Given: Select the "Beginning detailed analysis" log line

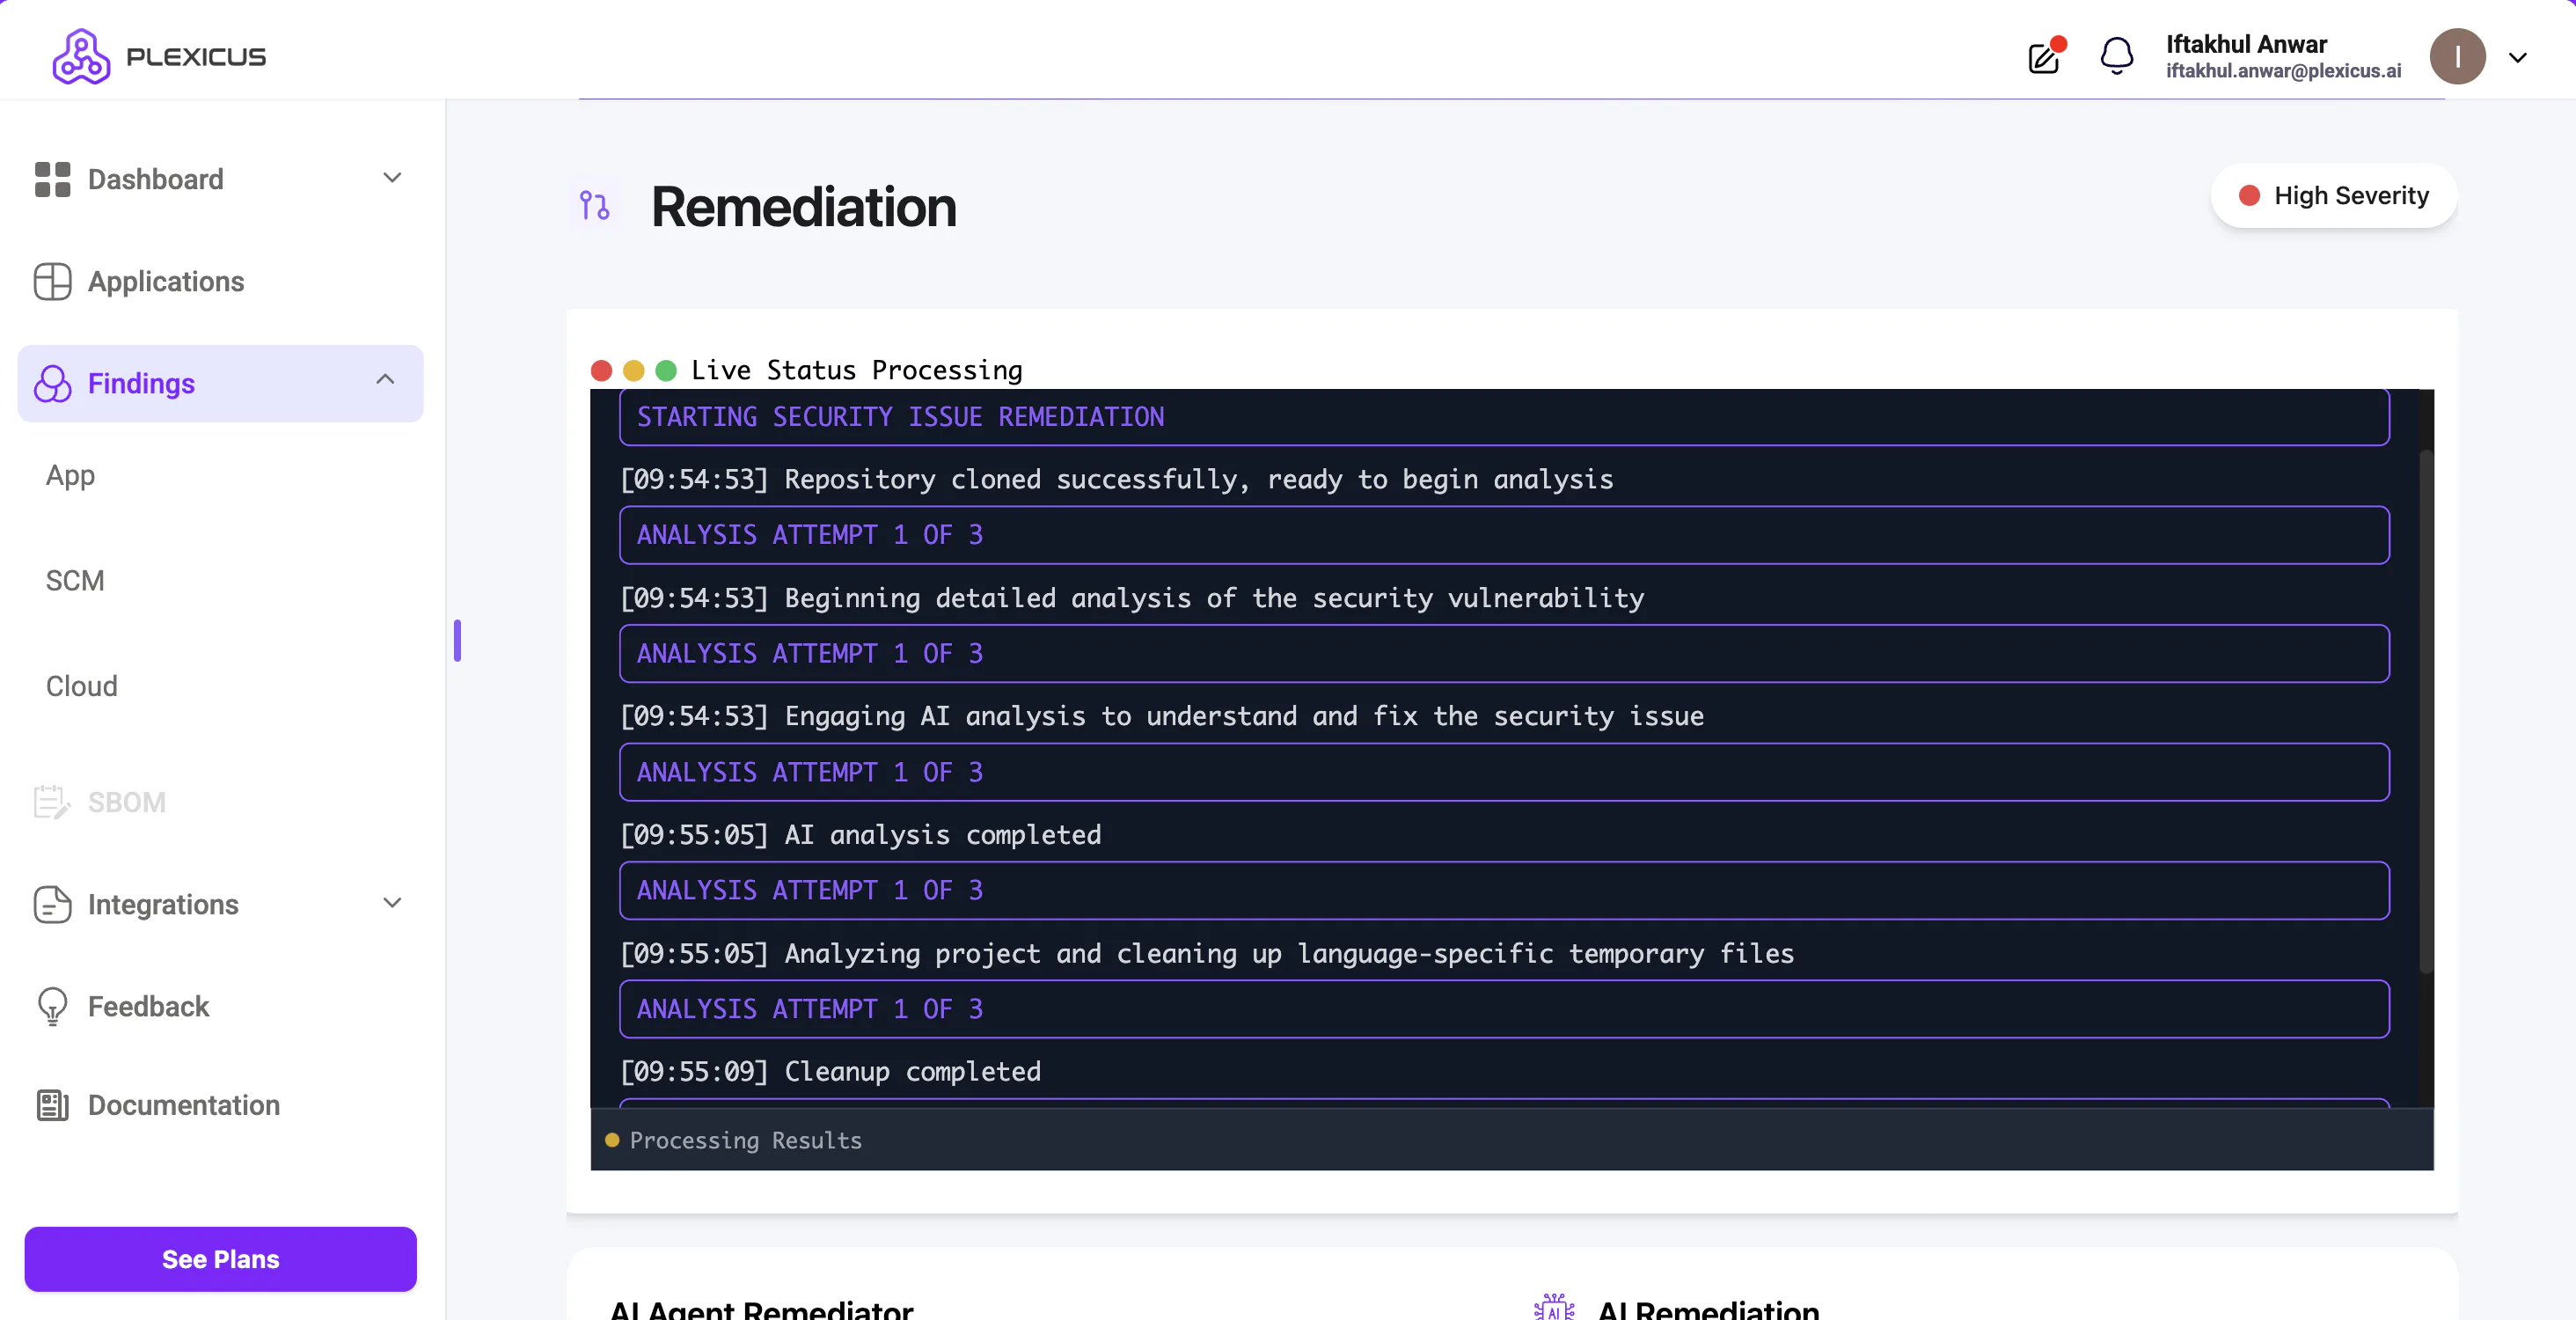Looking at the screenshot, I should pos(1131,598).
